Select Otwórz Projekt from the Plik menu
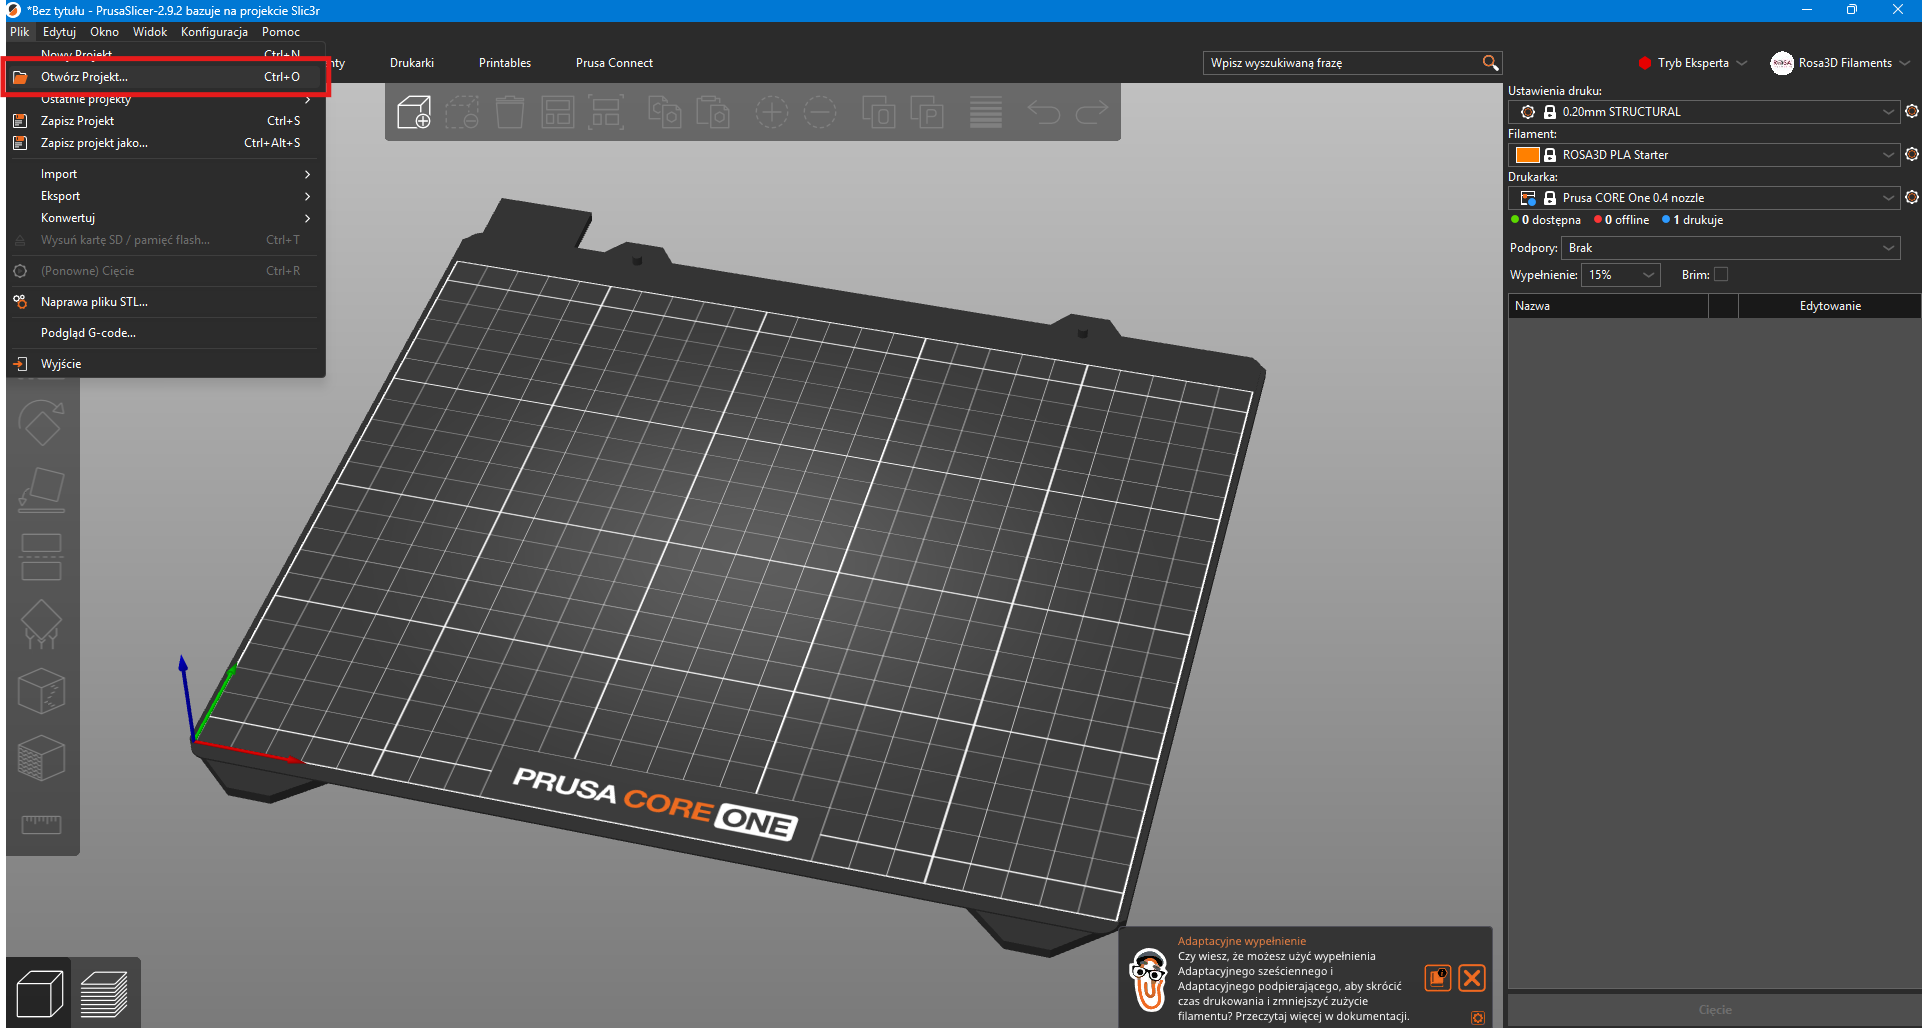Viewport: 1922px width, 1028px height. point(165,77)
